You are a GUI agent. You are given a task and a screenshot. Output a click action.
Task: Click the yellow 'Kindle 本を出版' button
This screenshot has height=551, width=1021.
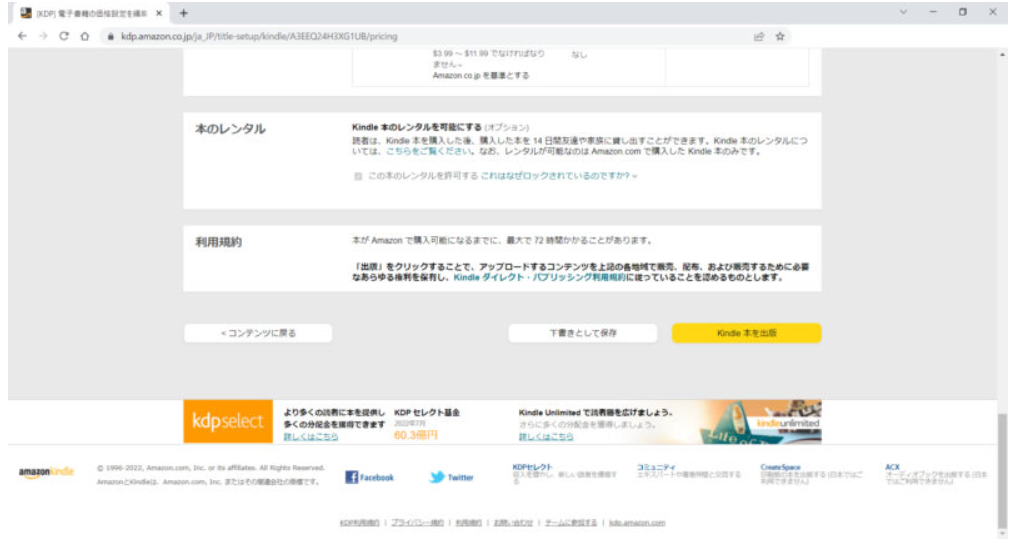coord(746,333)
